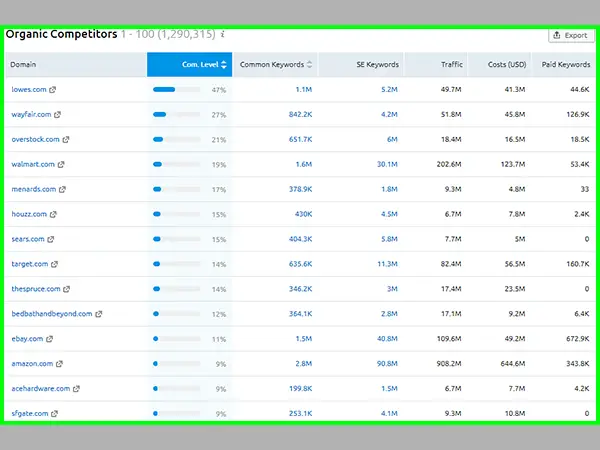Image resolution: width=600 pixels, height=450 pixels.
Task: Open houzz.com external link icon
Action: click(53, 214)
